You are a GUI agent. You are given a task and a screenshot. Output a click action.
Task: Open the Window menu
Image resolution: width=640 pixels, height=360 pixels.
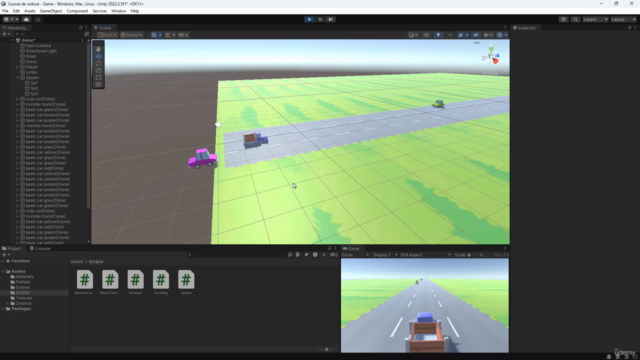coord(118,11)
